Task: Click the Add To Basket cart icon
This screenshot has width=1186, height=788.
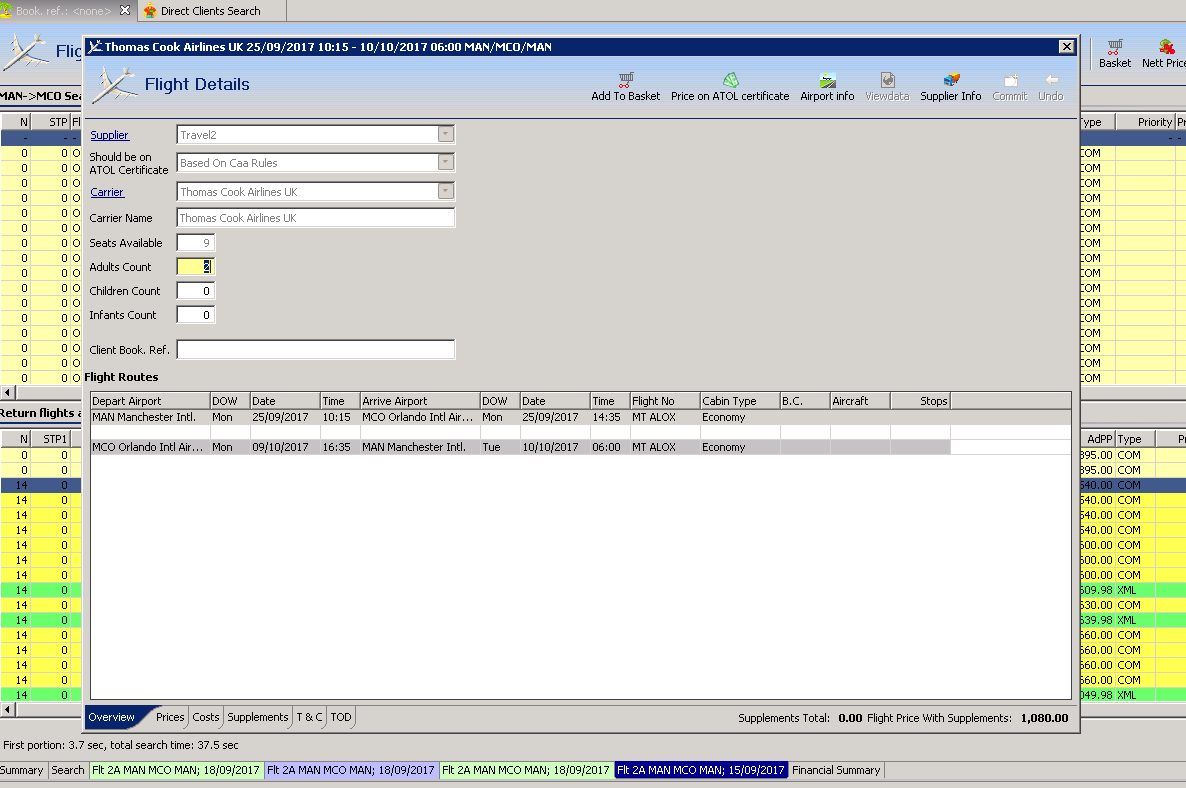Action: [626, 80]
